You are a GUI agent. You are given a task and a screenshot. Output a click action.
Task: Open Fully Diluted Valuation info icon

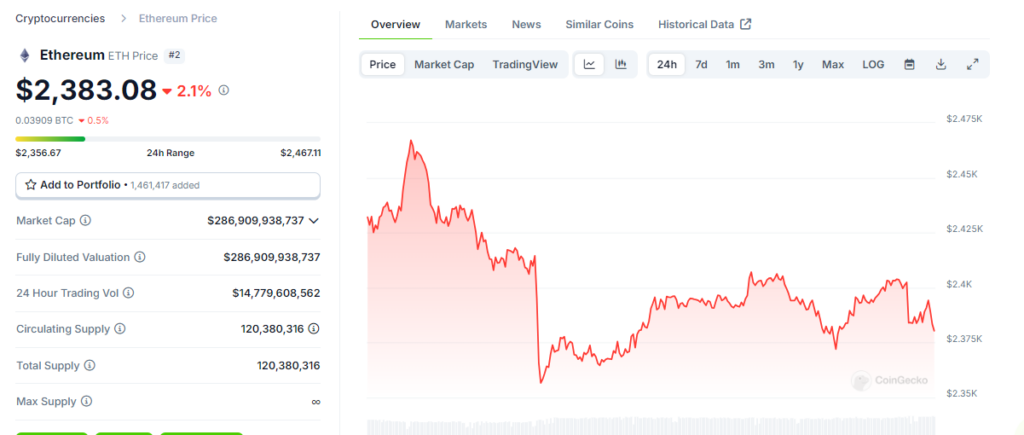click(140, 257)
